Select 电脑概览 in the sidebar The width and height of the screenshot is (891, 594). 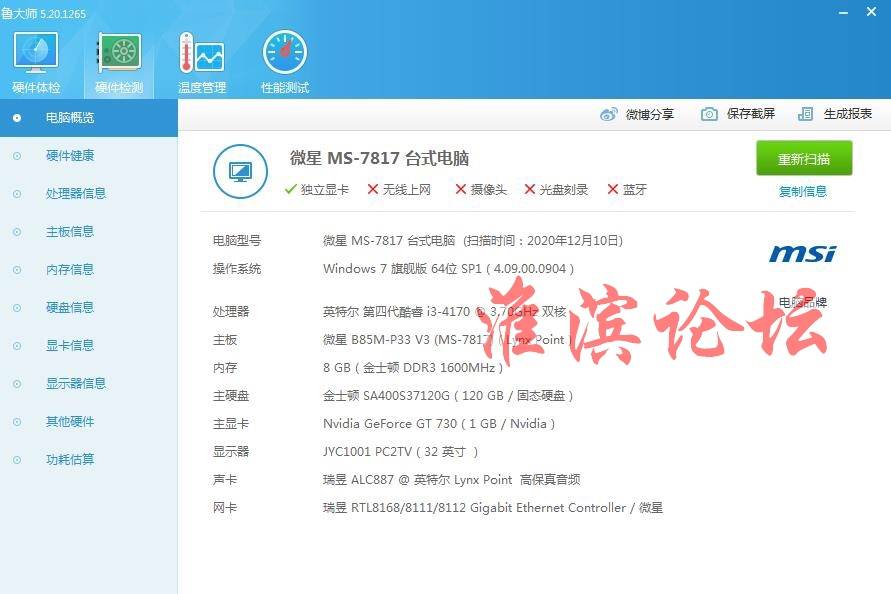click(x=89, y=118)
